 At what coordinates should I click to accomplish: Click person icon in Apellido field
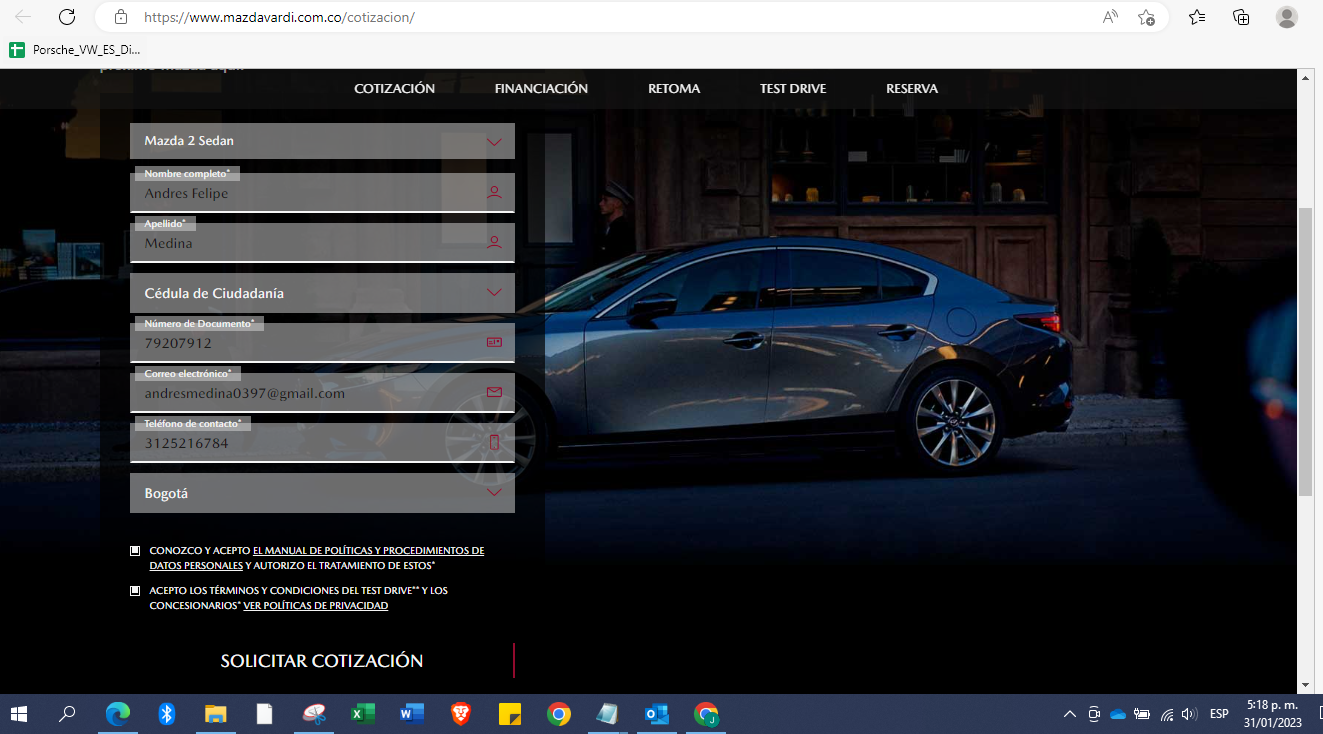(x=494, y=242)
